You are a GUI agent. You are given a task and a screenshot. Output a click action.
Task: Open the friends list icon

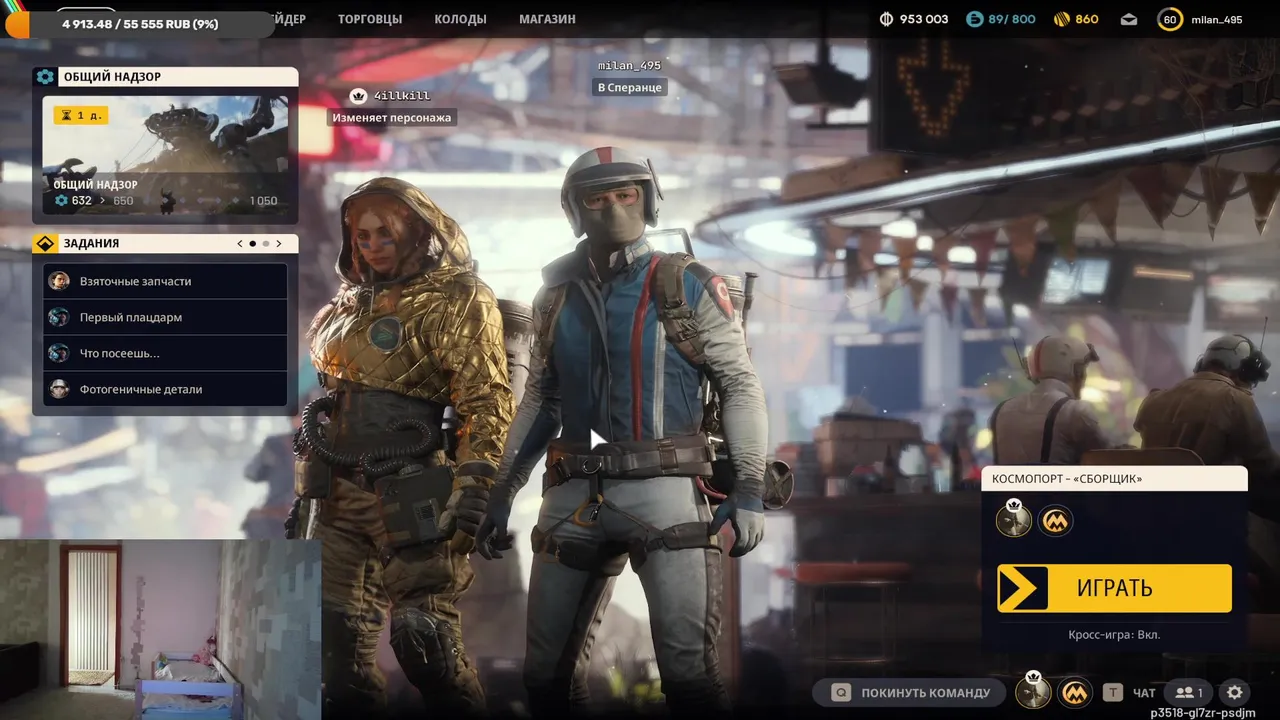(x=1189, y=692)
